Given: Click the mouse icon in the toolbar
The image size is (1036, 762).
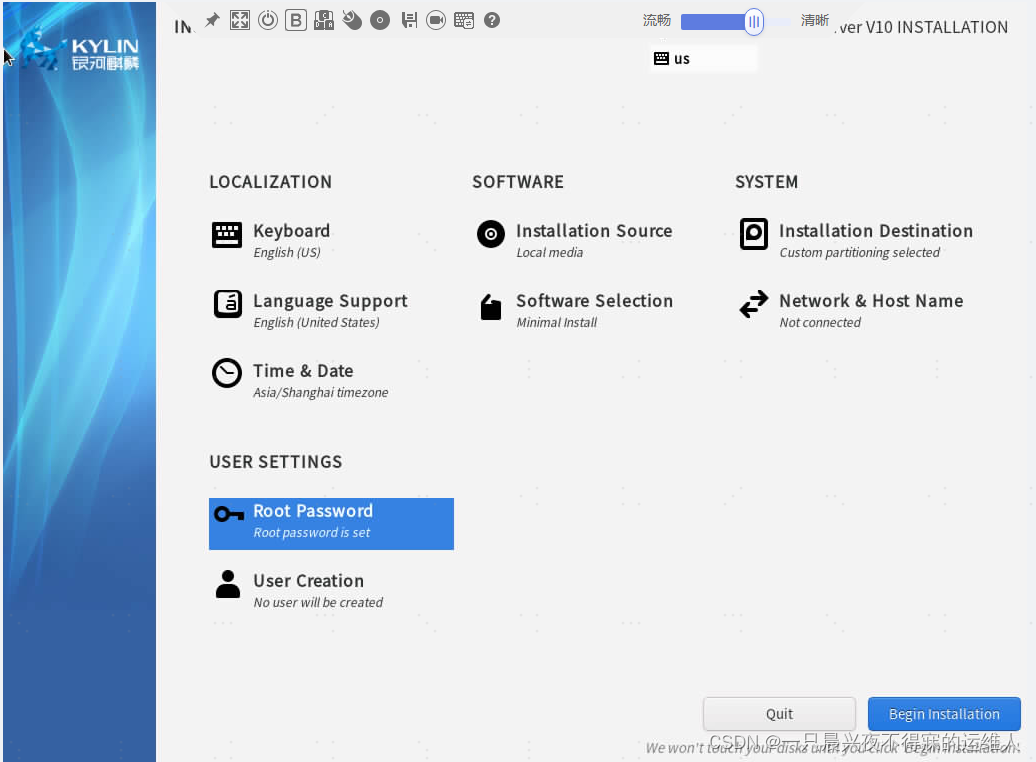Looking at the screenshot, I should click(x=352, y=20).
